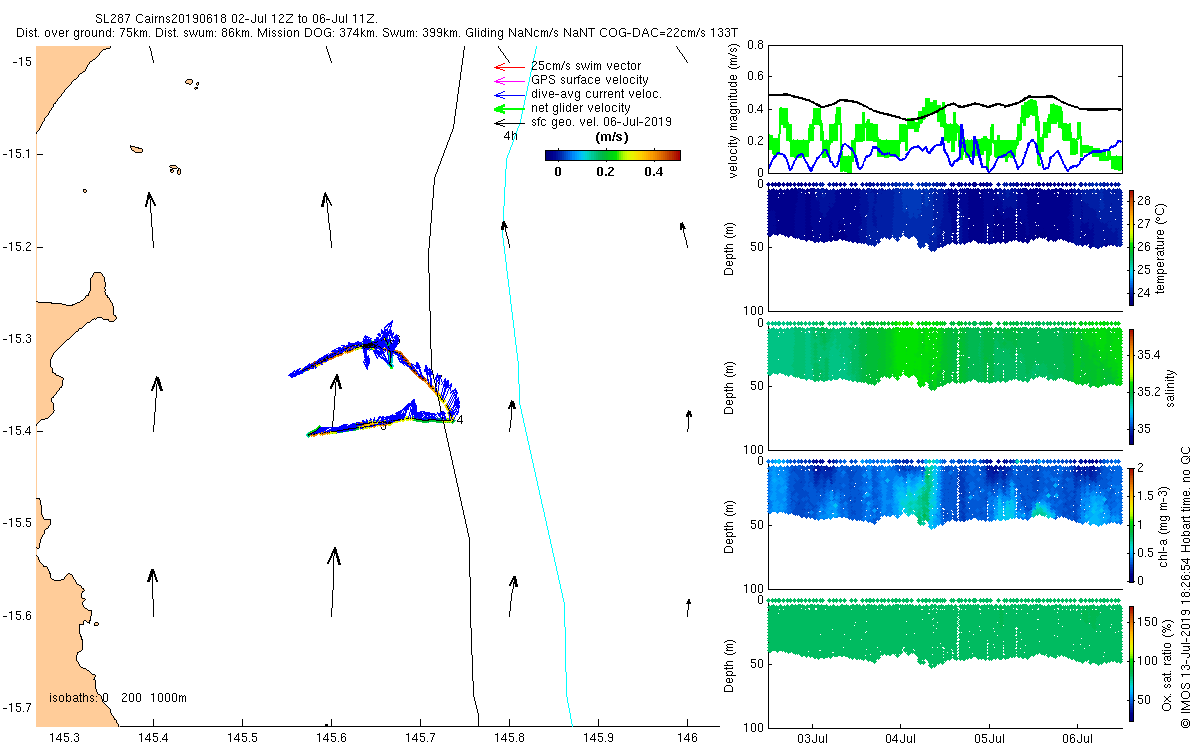Click the '146' longitude tick label

pyautogui.click(x=687, y=737)
